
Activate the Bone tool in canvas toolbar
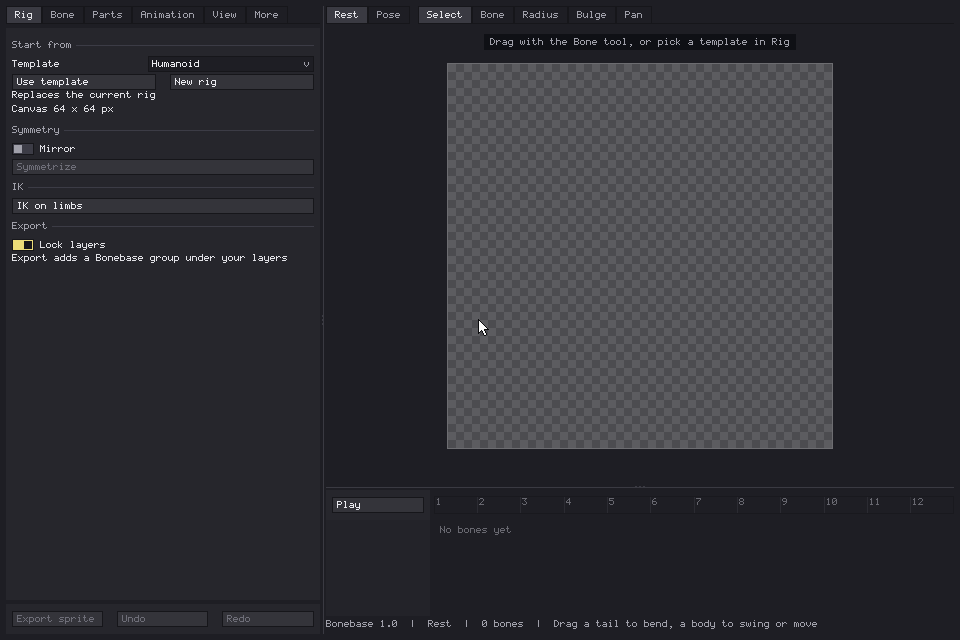(492, 15)
